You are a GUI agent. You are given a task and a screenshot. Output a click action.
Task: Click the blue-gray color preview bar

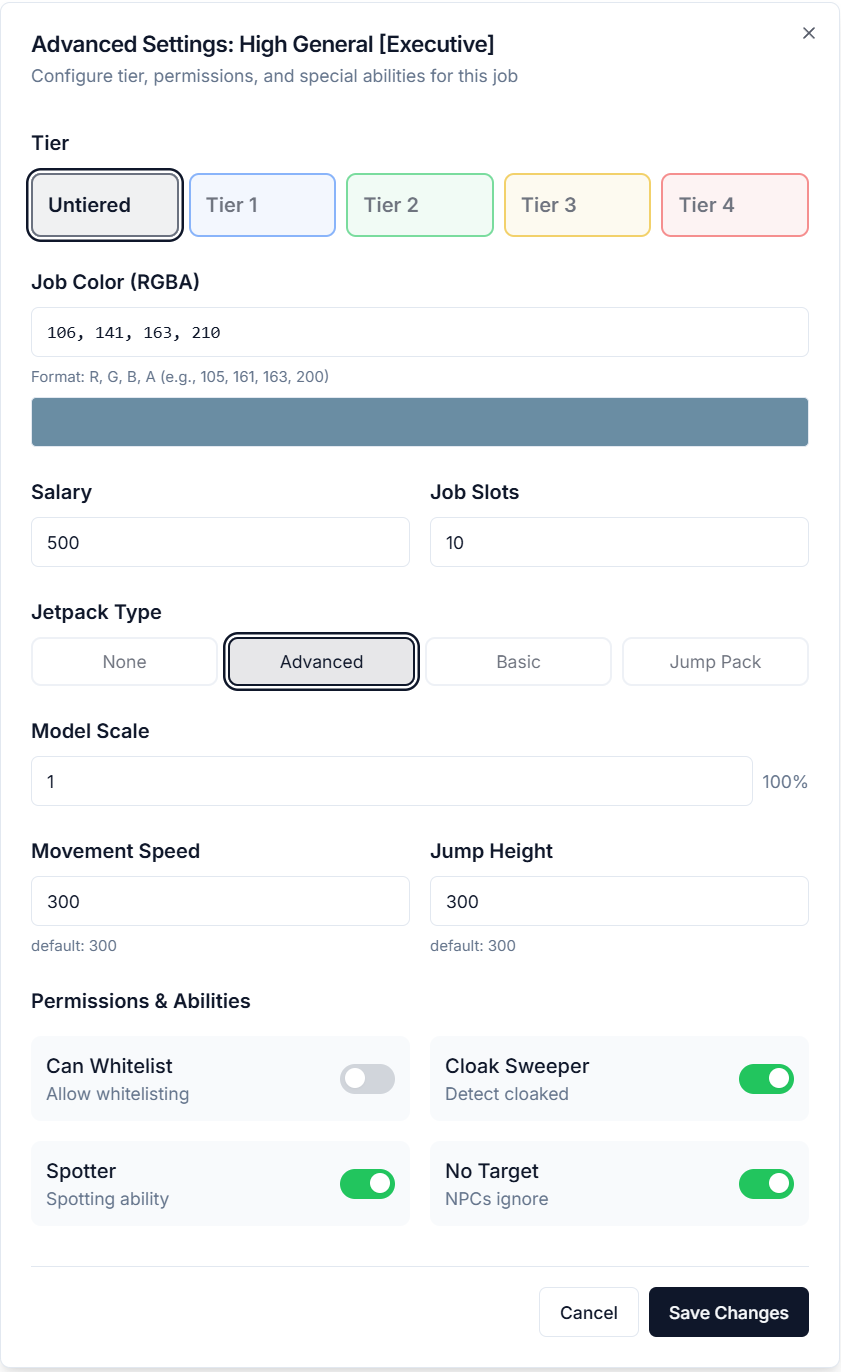(419, 422)
